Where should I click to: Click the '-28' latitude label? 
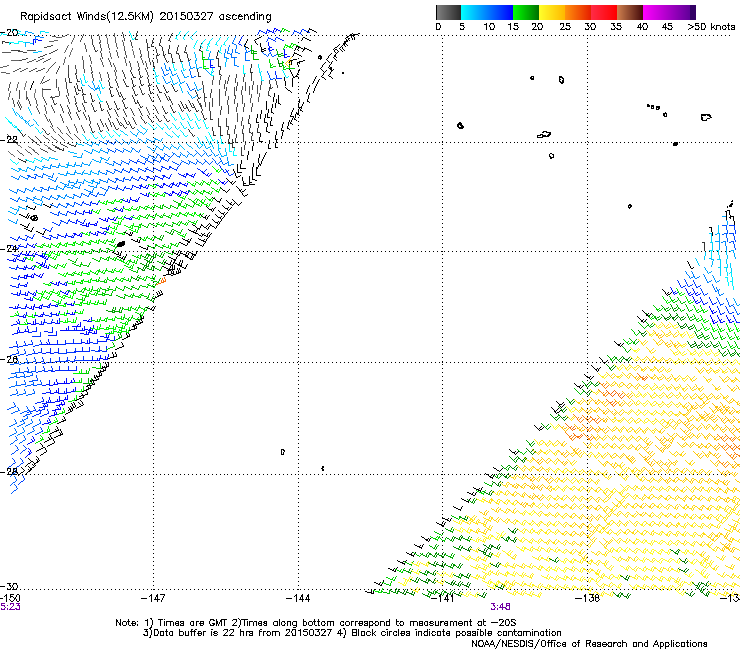(x=9, y=472)
